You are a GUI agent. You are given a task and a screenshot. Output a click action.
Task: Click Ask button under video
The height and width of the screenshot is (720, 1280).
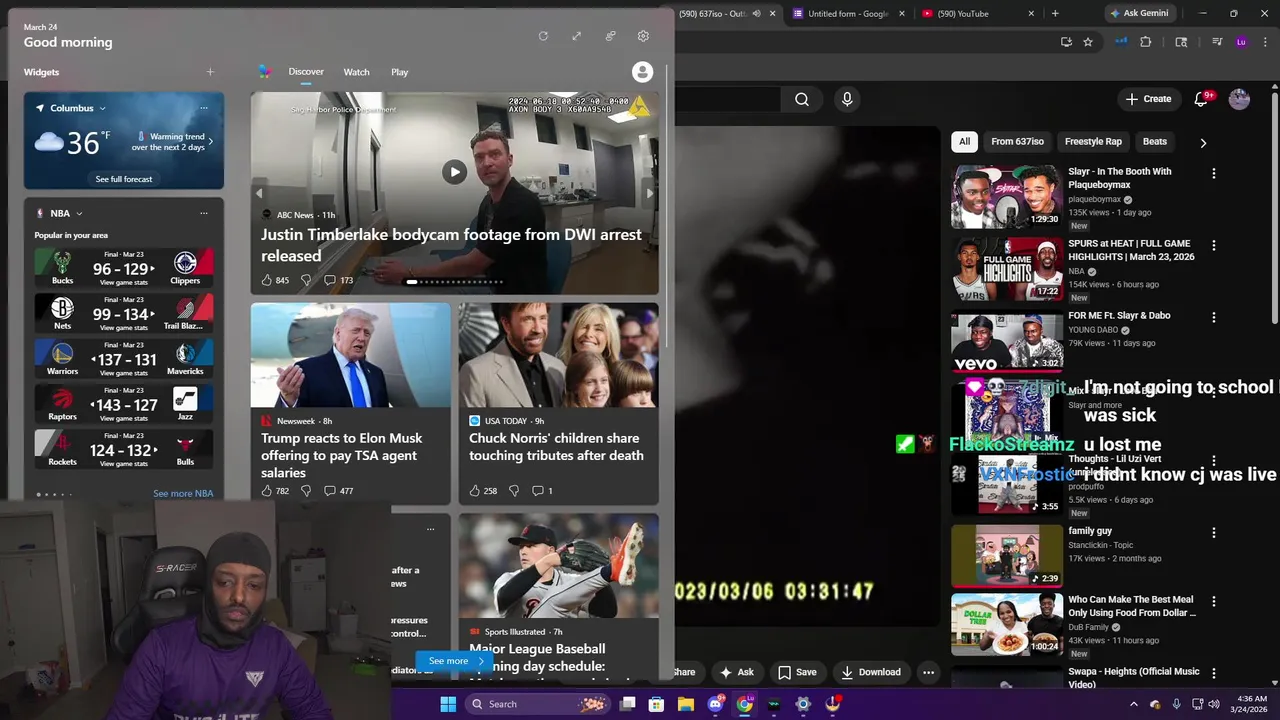(x=737, y=672)
